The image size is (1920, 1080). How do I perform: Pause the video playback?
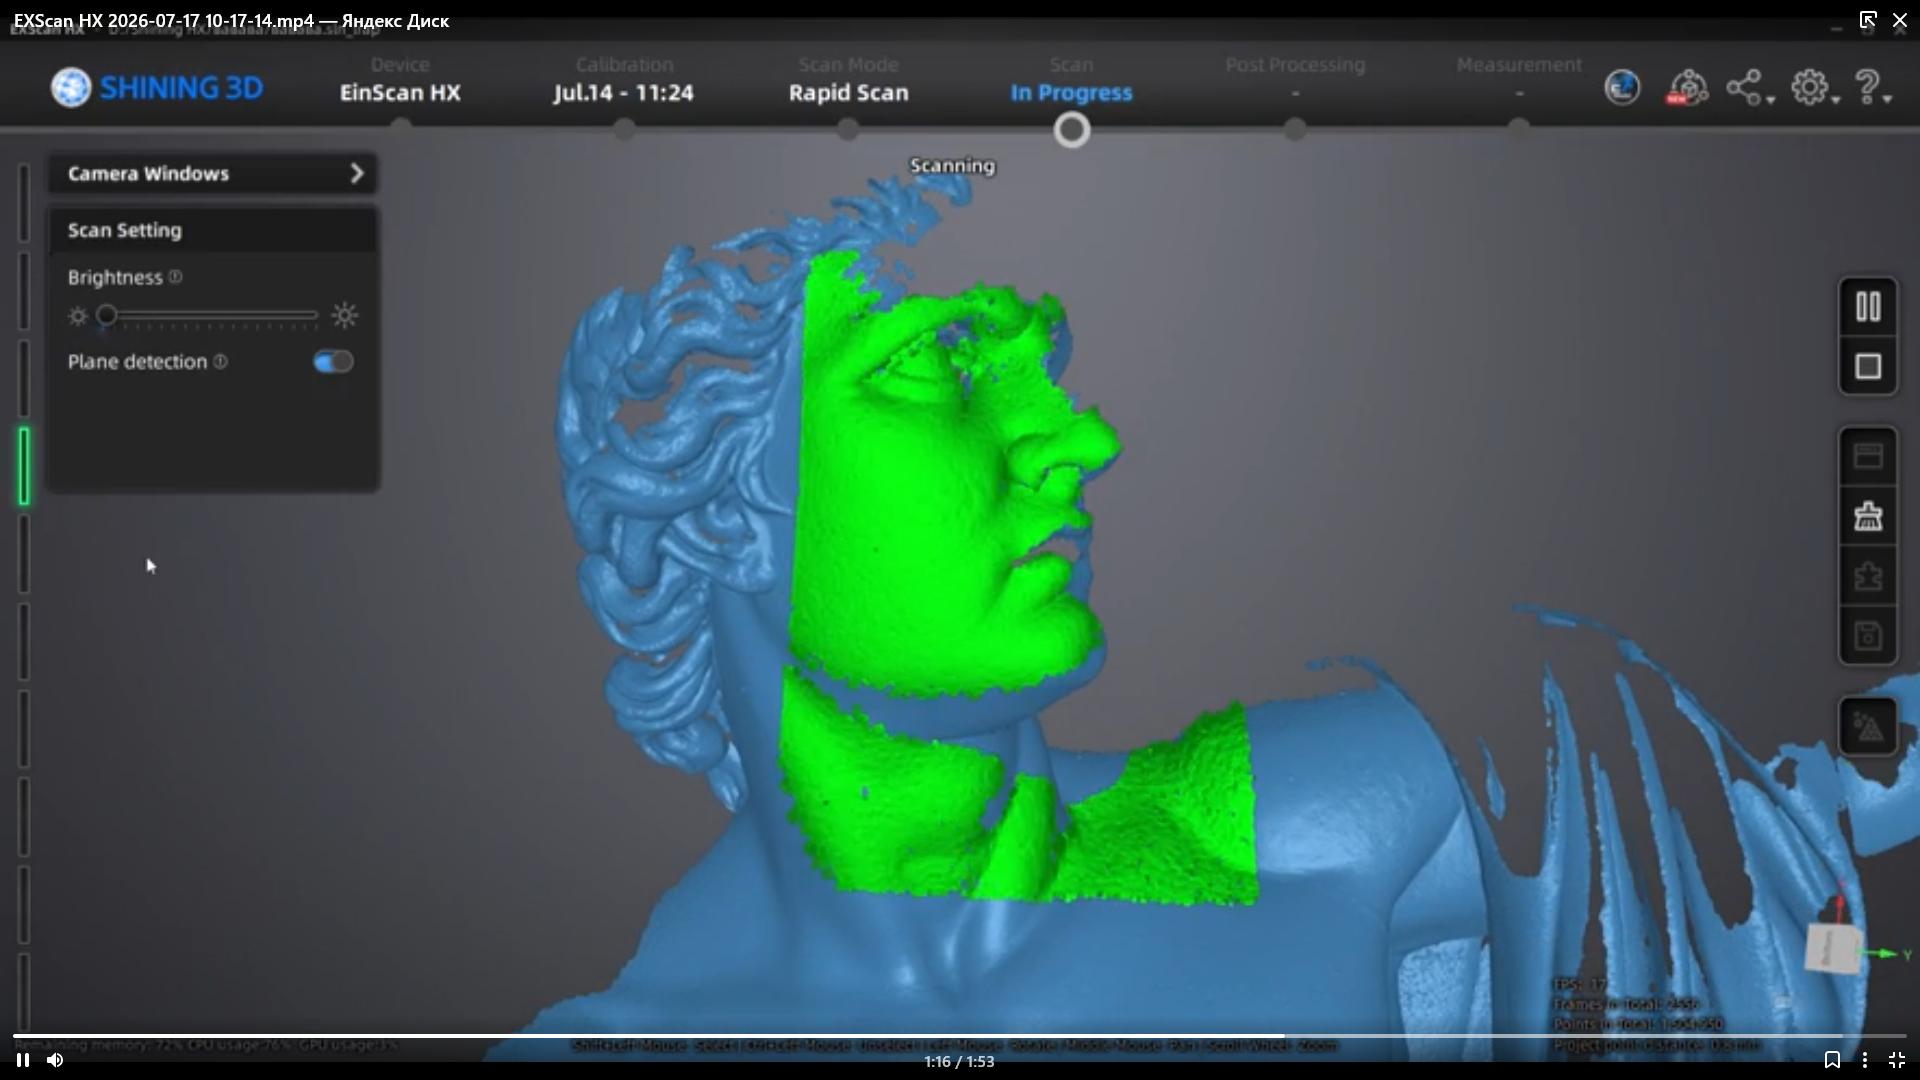(x=22, y=1060)
